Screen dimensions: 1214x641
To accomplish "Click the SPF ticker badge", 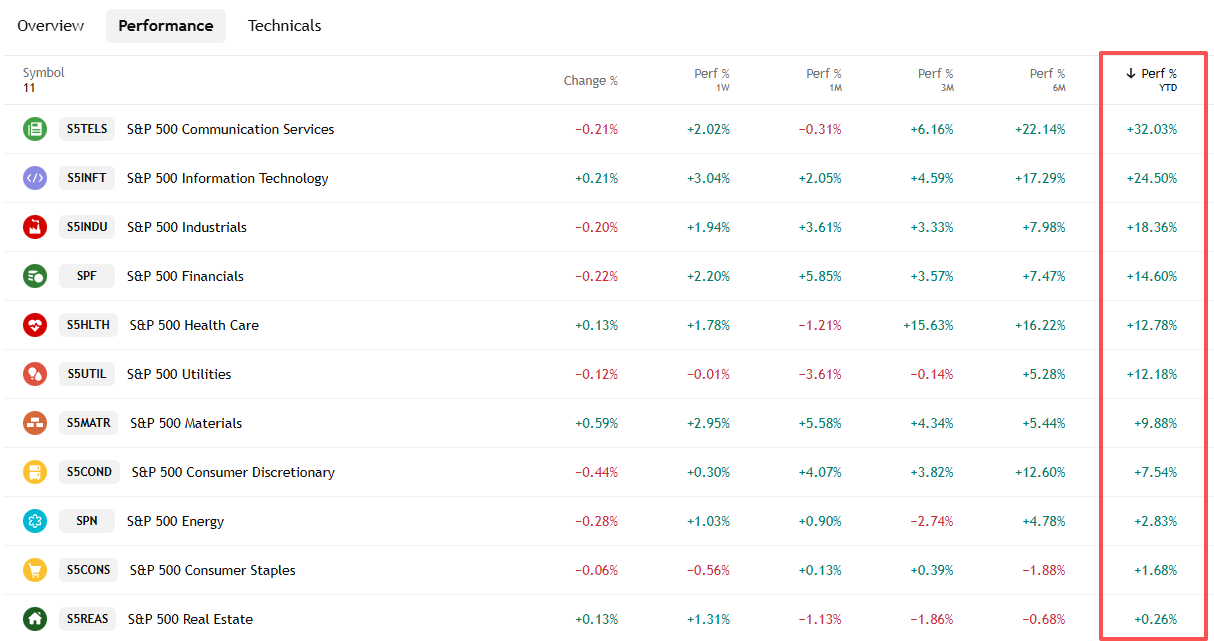I will (87, 276).
